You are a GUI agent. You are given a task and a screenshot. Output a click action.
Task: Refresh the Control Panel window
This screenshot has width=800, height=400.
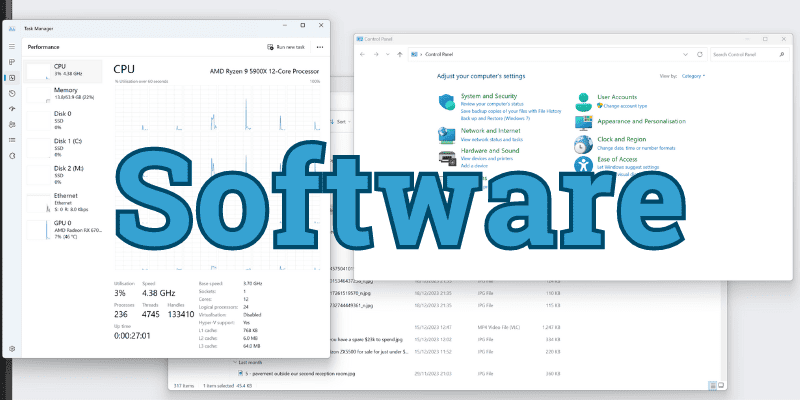pos(699,54)
